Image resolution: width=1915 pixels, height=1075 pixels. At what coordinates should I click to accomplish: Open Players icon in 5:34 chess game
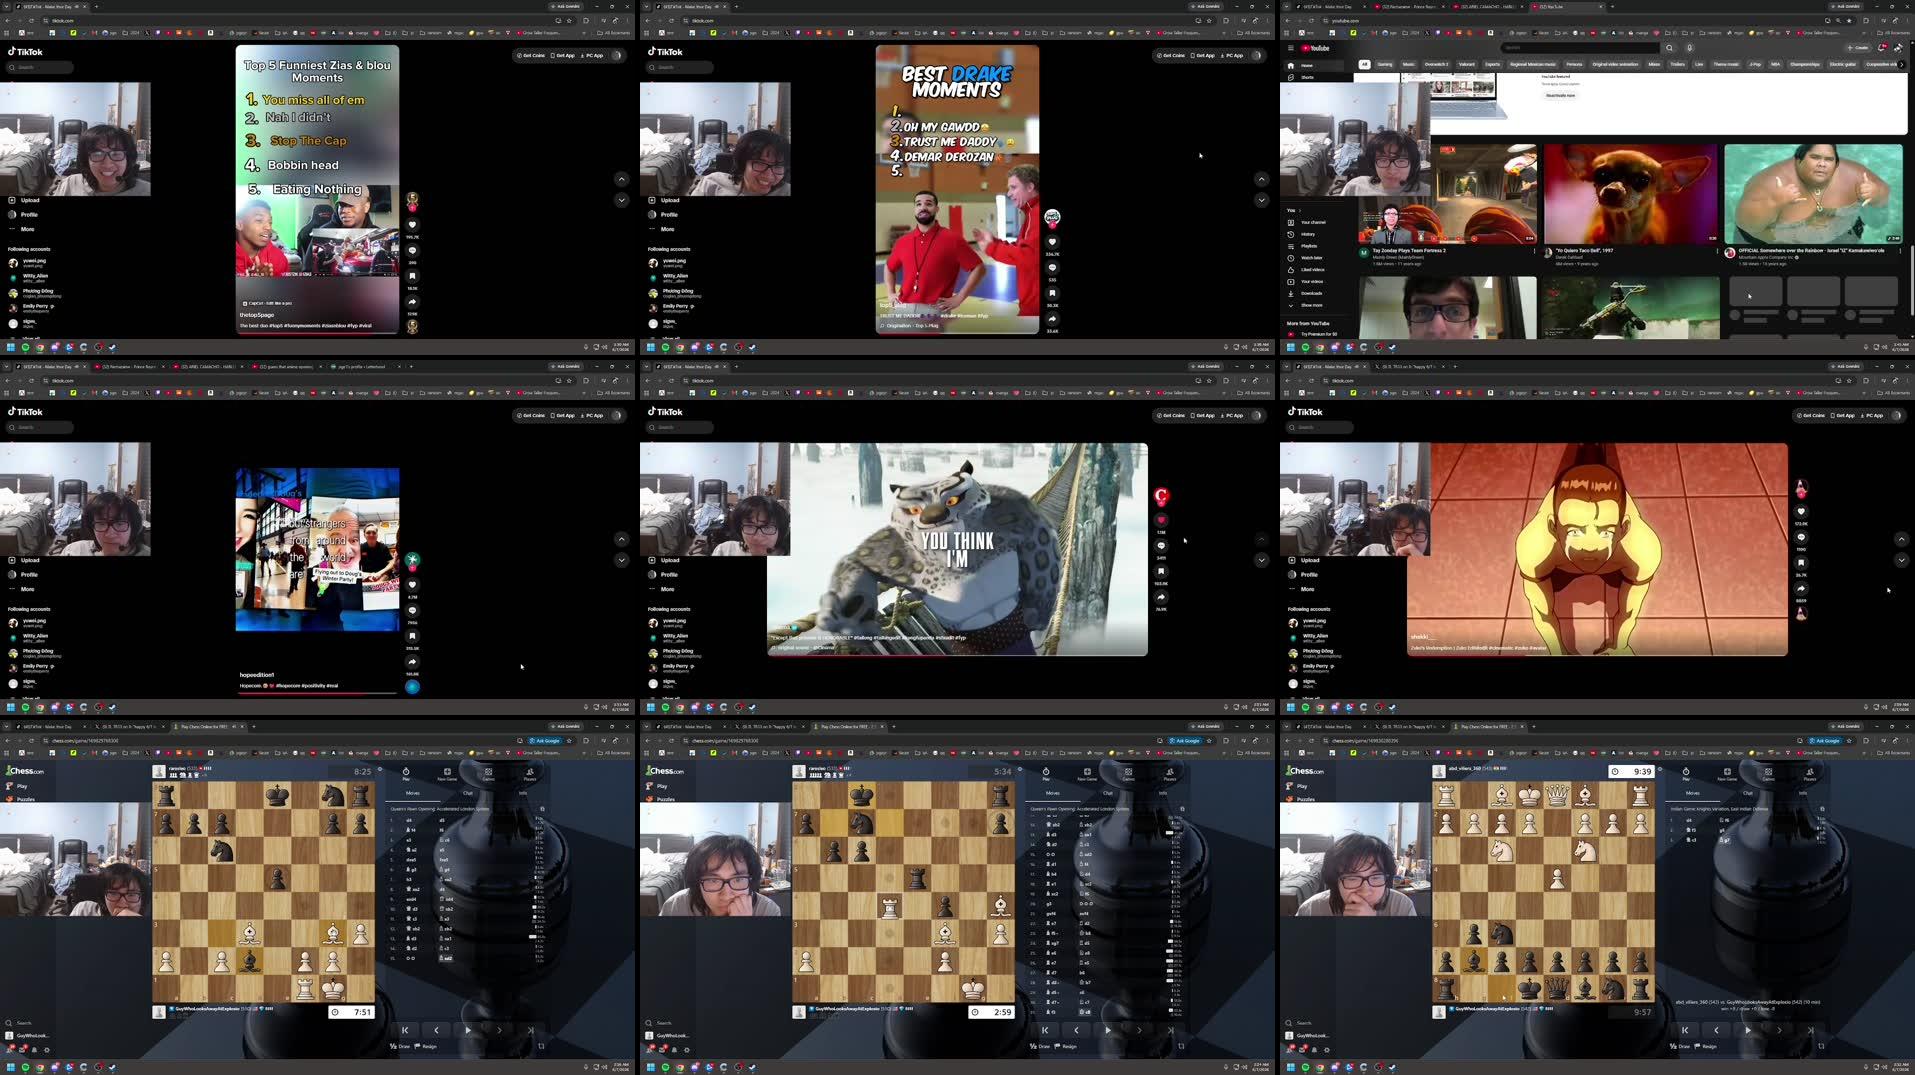click(1169, 774)
